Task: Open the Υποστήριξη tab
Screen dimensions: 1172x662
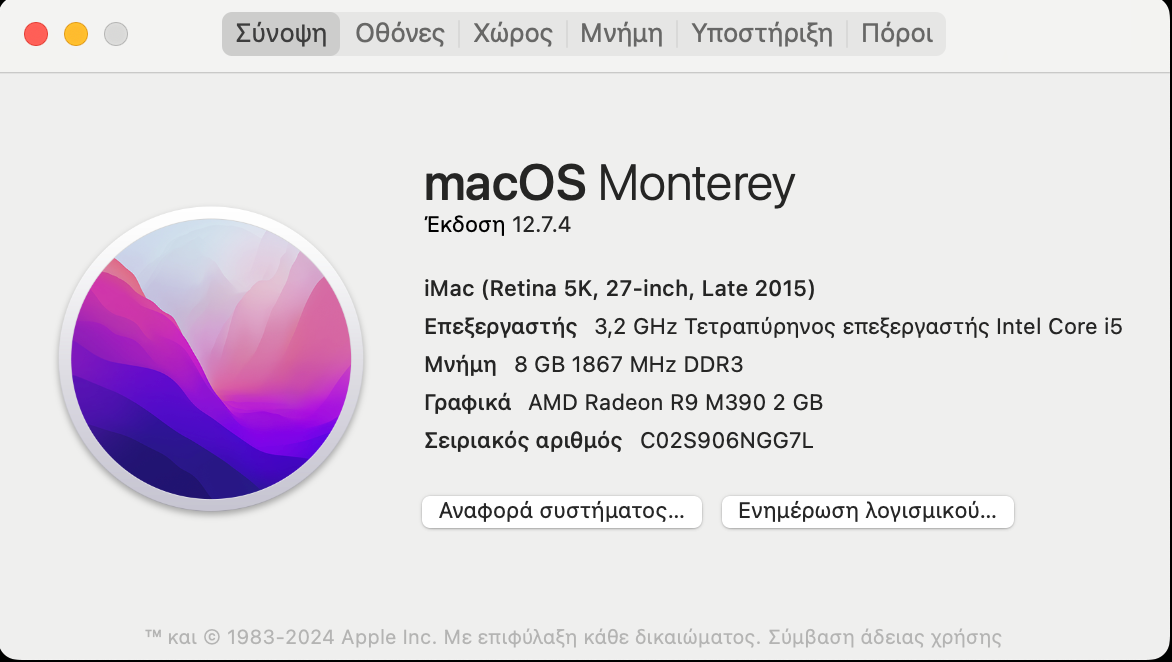Action: pyautogui.click(x=762, y=34)
